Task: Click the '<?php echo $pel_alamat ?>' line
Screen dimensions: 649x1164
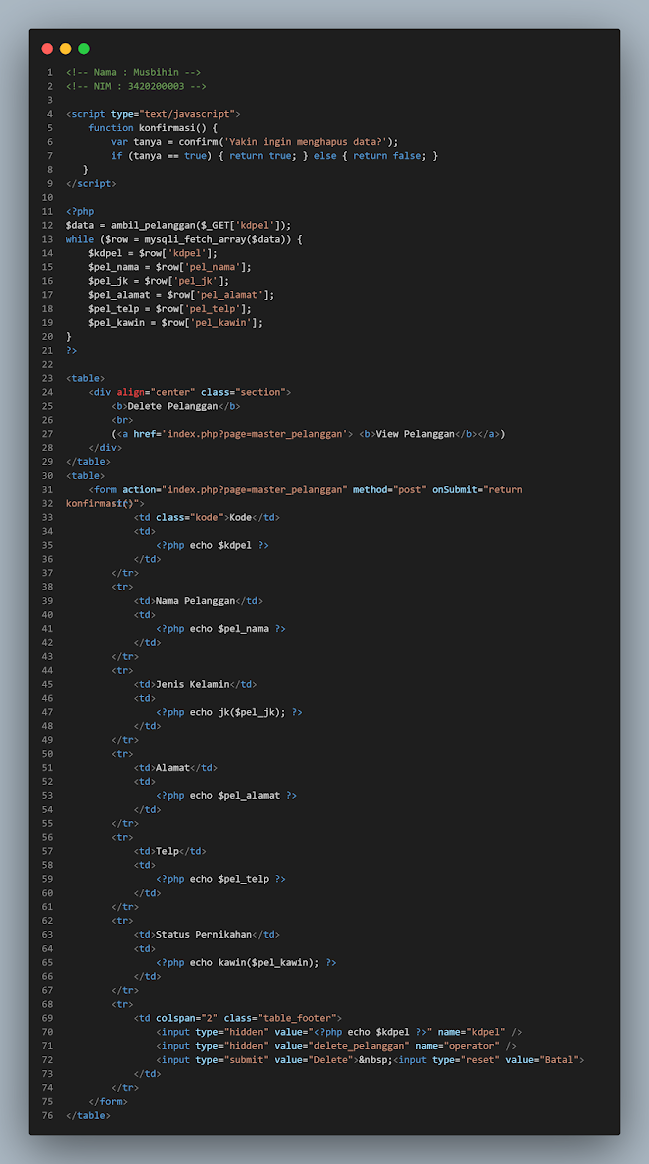Action: 226,796
